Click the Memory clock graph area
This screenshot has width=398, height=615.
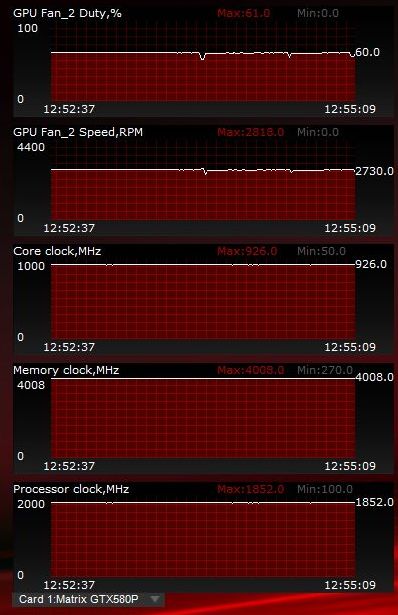pos(203,418)
